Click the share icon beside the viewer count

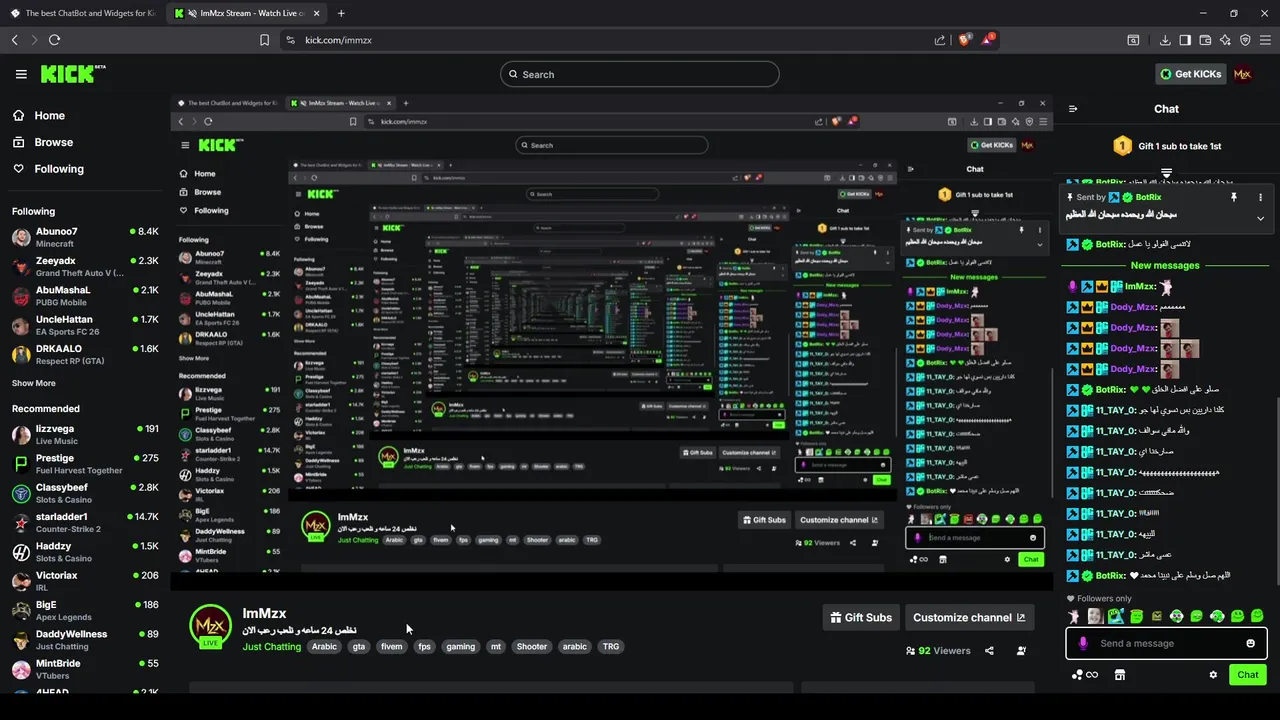pos(989,650)
